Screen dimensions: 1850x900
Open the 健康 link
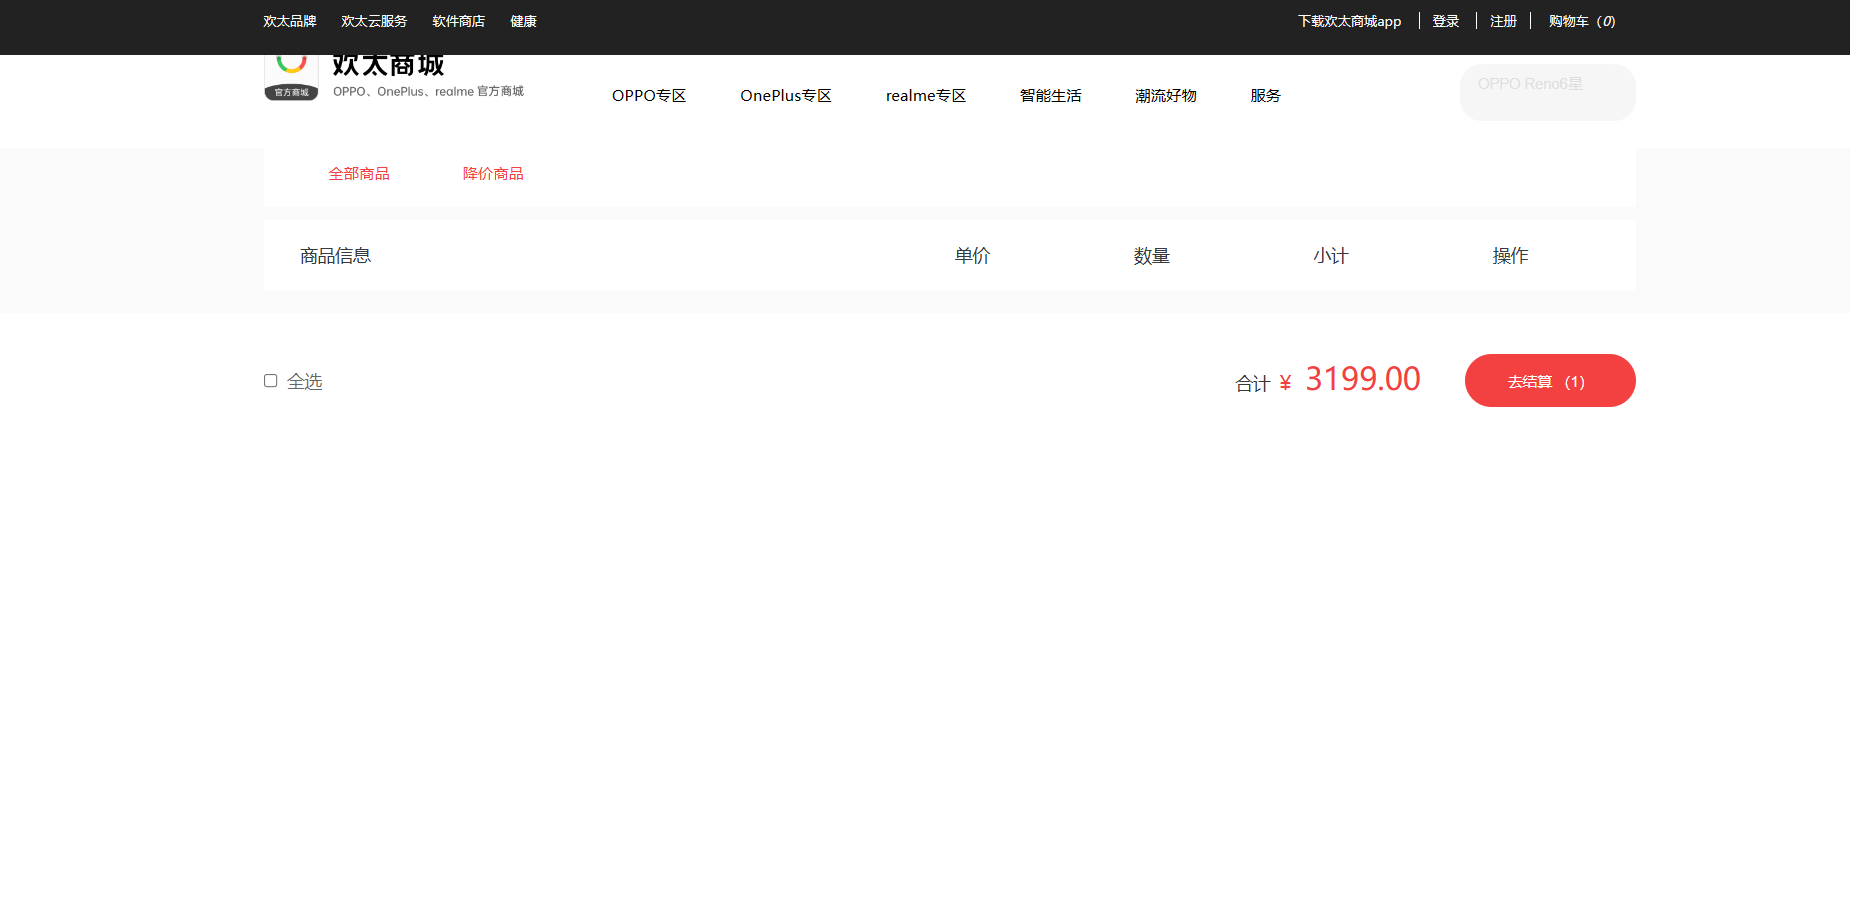(523, 21)
